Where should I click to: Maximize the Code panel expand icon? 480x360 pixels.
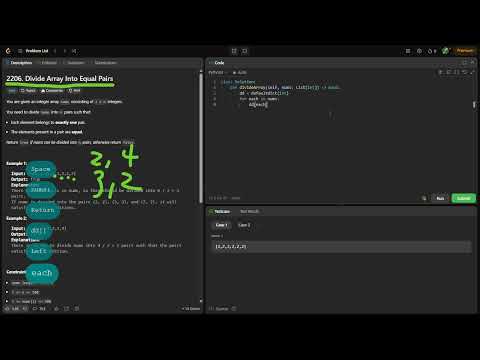pos(465,63)
